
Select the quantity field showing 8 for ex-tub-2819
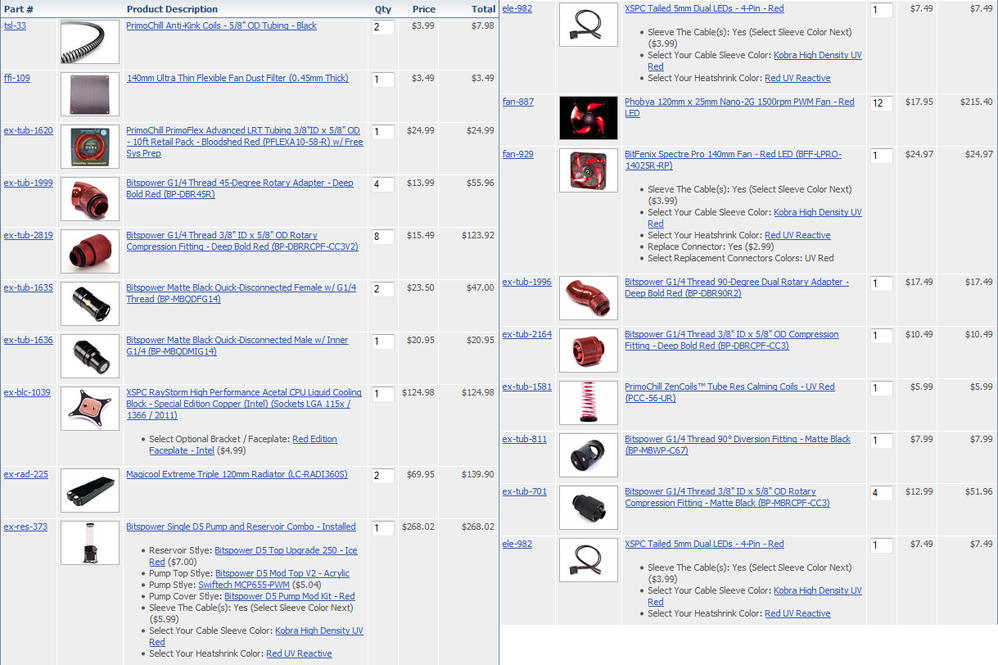pyautogui.click(x=383, y=237)
